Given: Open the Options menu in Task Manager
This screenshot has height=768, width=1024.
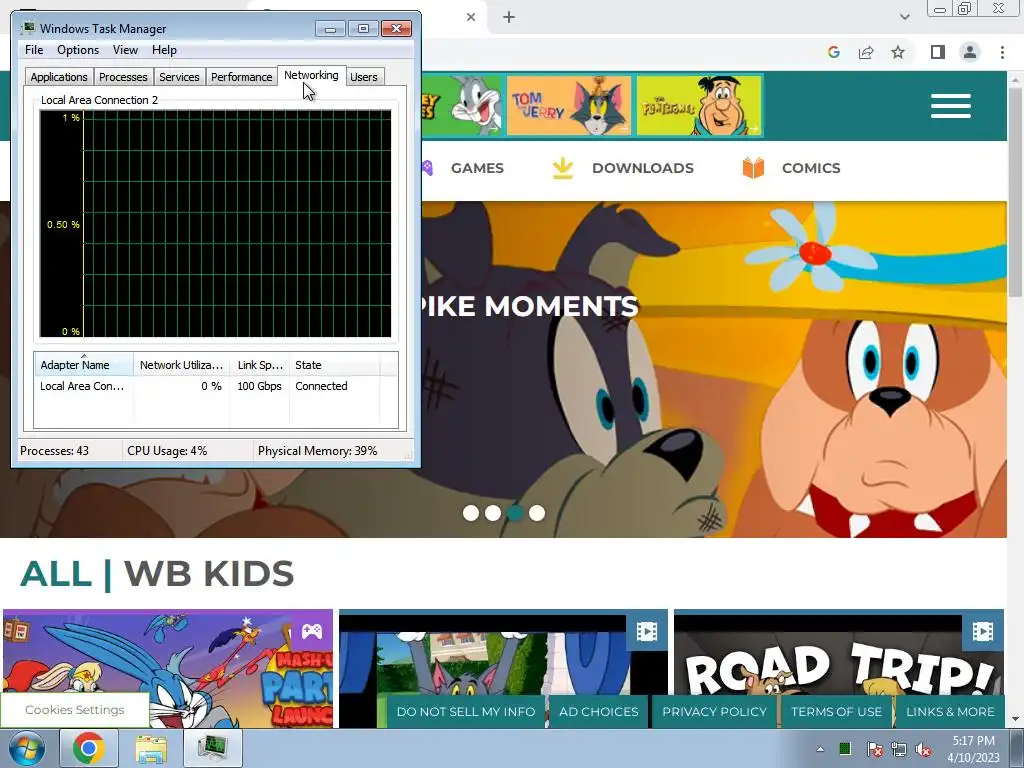Looking at the screenshot, I should [x=78, y=50].
